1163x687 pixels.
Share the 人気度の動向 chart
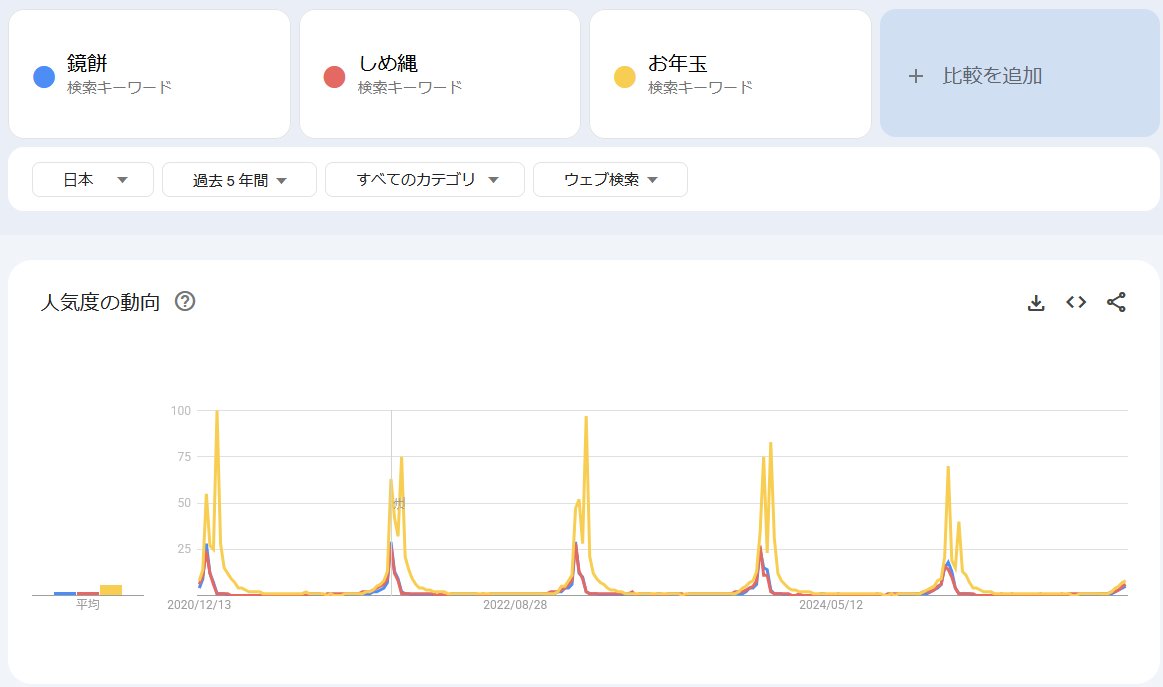(1116, 302)
